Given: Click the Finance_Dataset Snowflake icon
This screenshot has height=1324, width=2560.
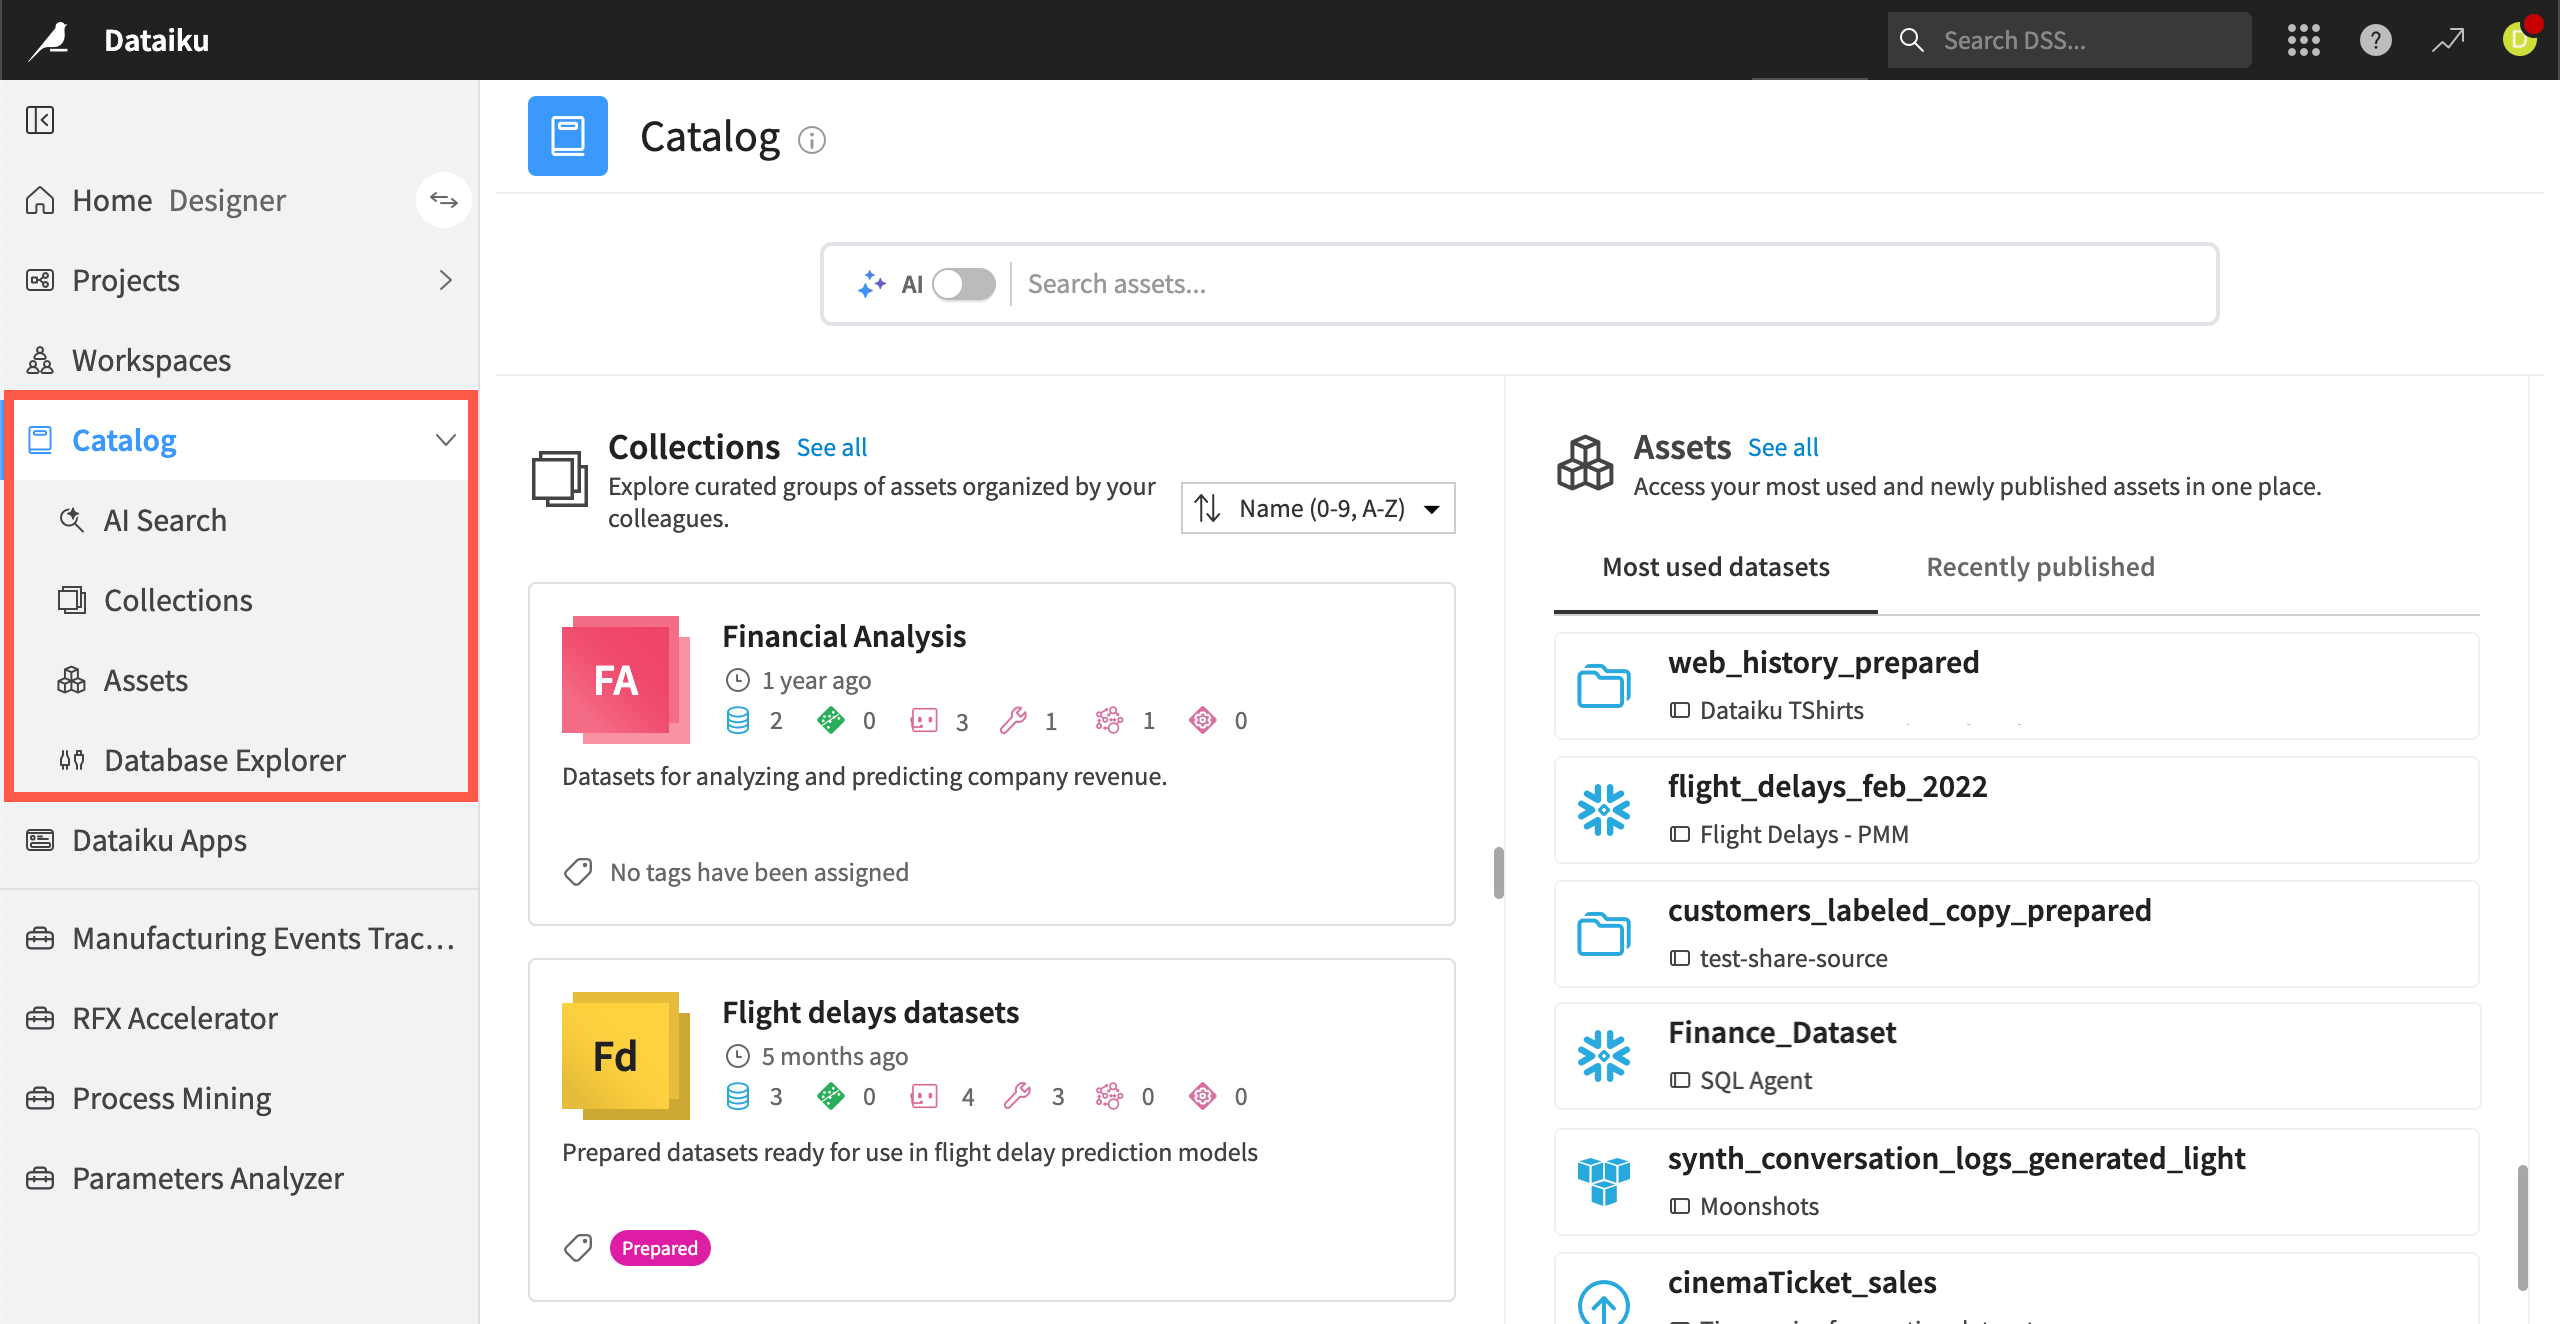Looking at the screenshot, I should click(x=1604, y=1056).
